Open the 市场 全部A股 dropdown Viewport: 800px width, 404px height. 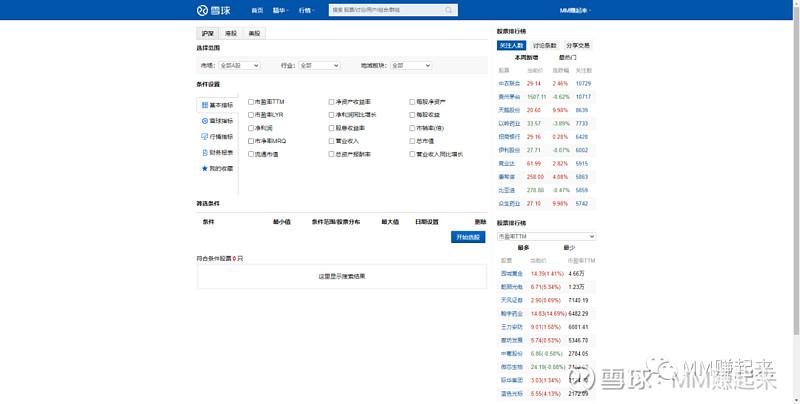click(x=239, y=65)
